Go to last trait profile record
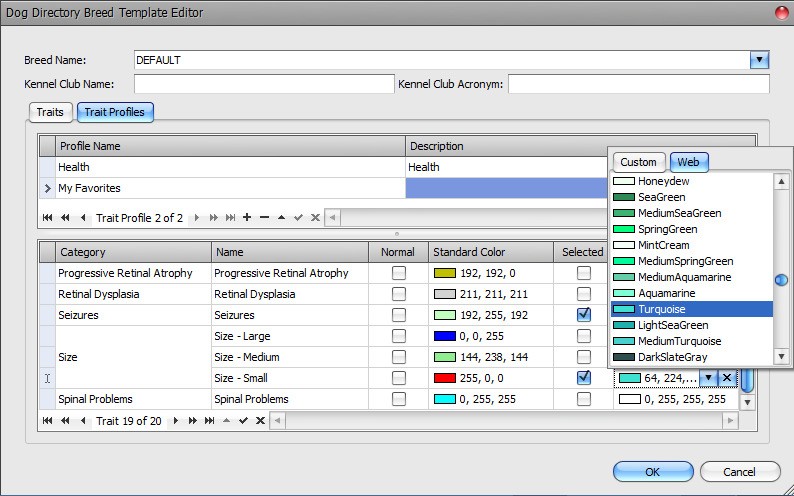The image size is (794, 496). coord(230,218)
